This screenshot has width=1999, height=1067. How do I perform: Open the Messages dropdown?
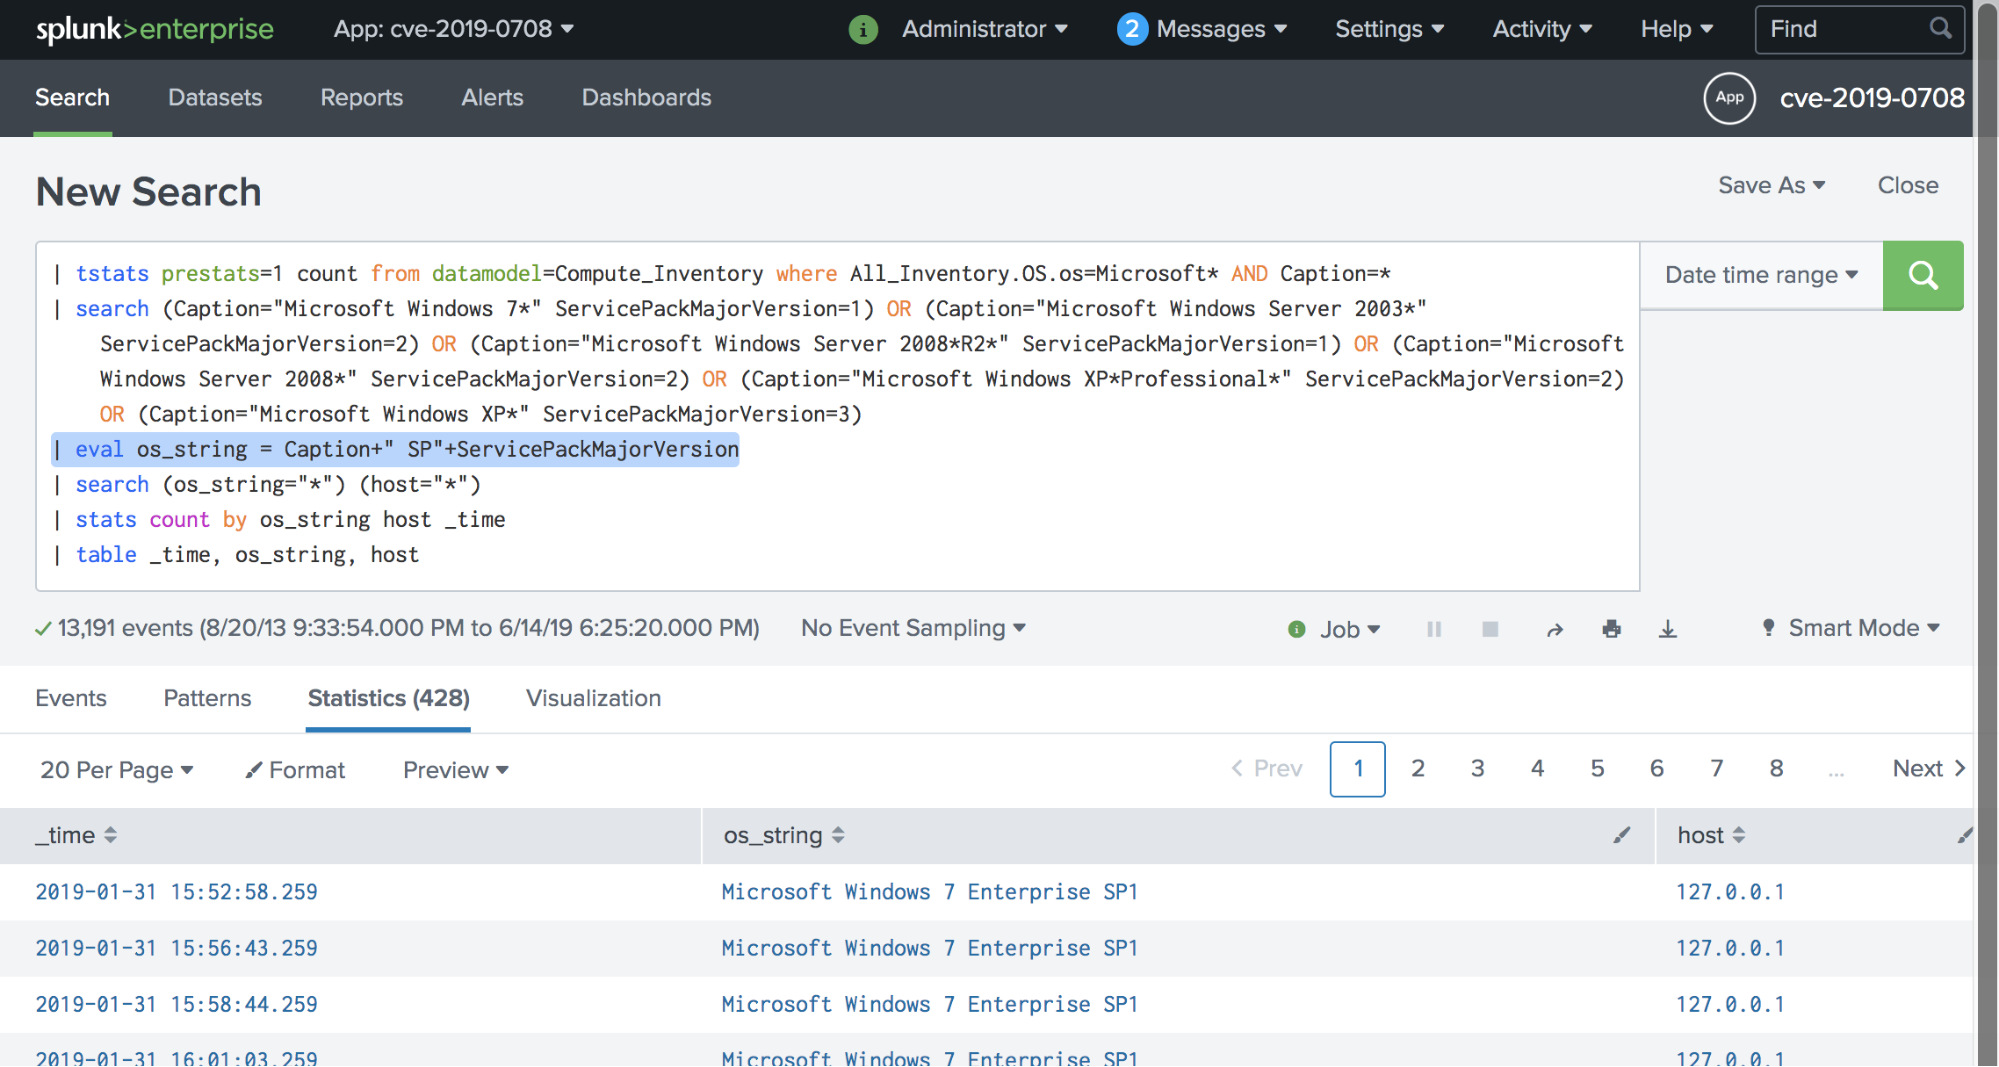coord(1221,29)
